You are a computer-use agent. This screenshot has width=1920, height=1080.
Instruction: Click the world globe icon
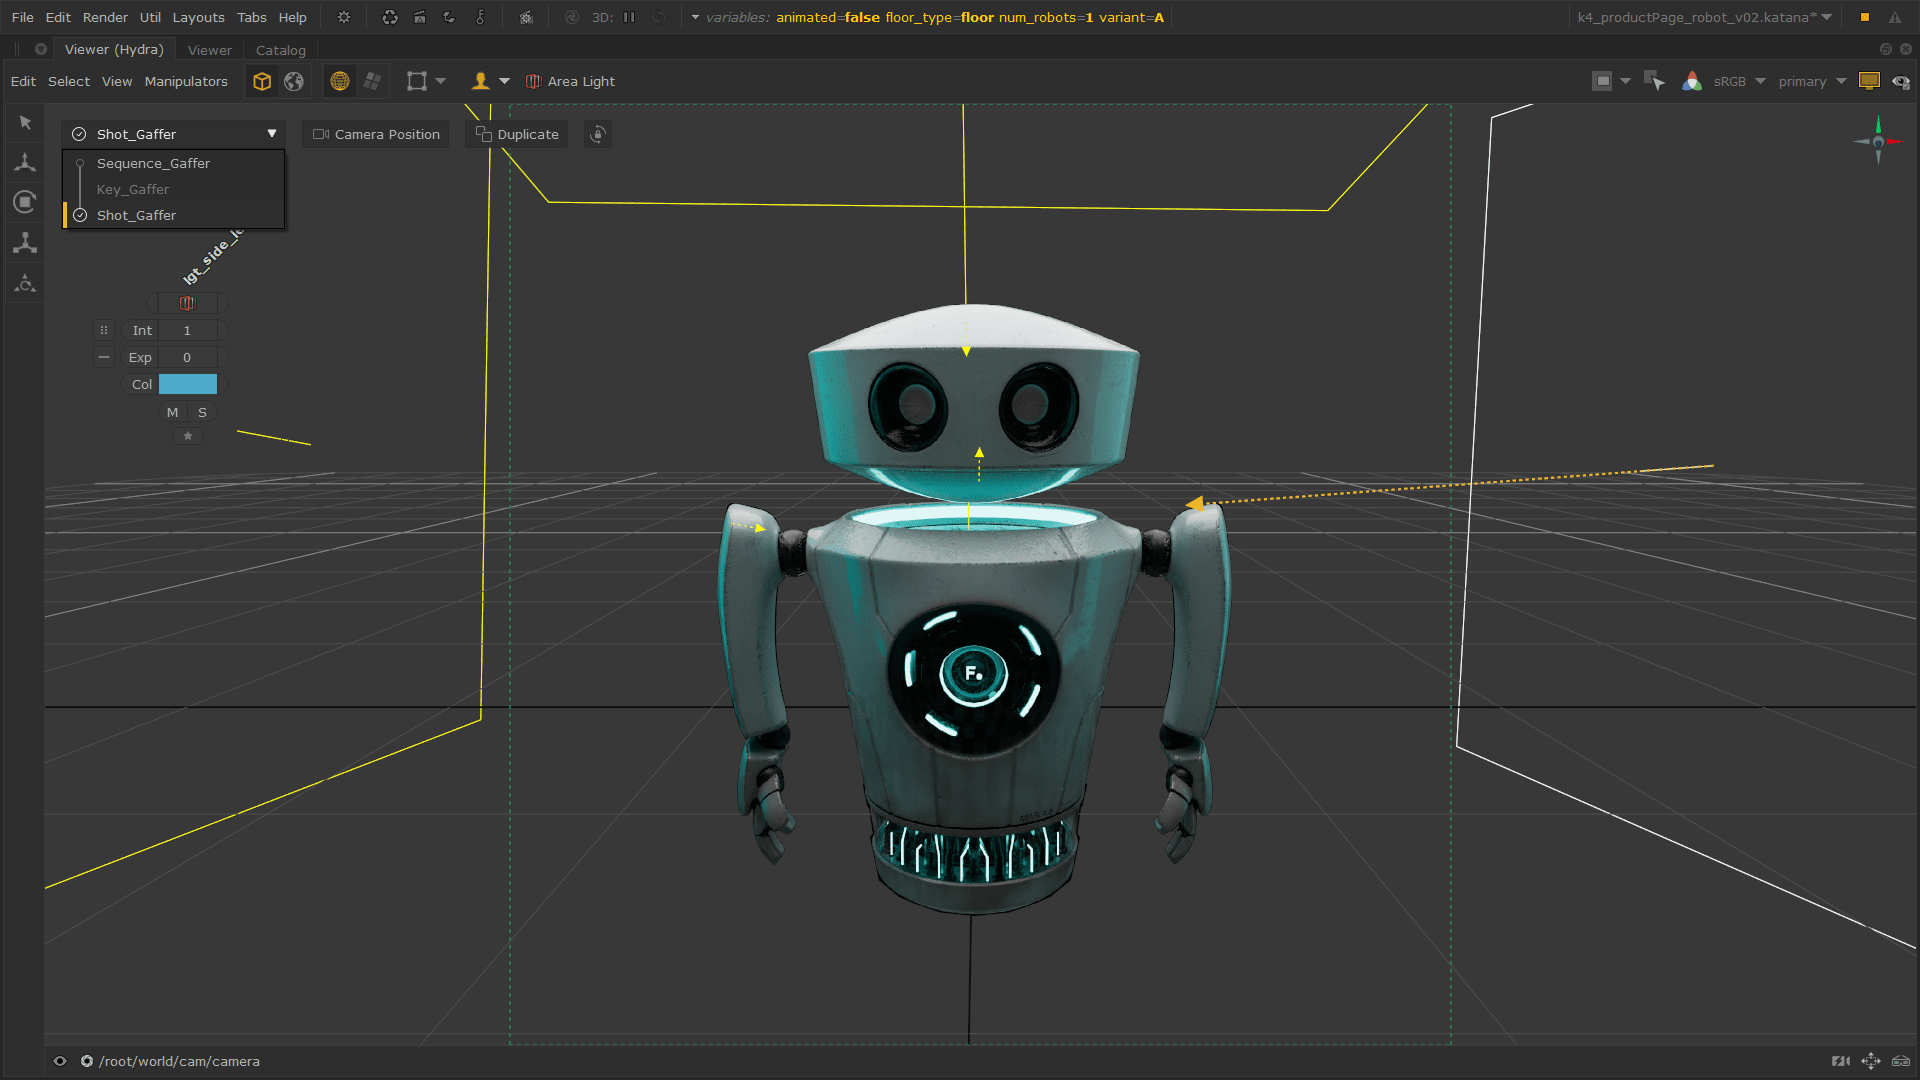pos(294,82)
